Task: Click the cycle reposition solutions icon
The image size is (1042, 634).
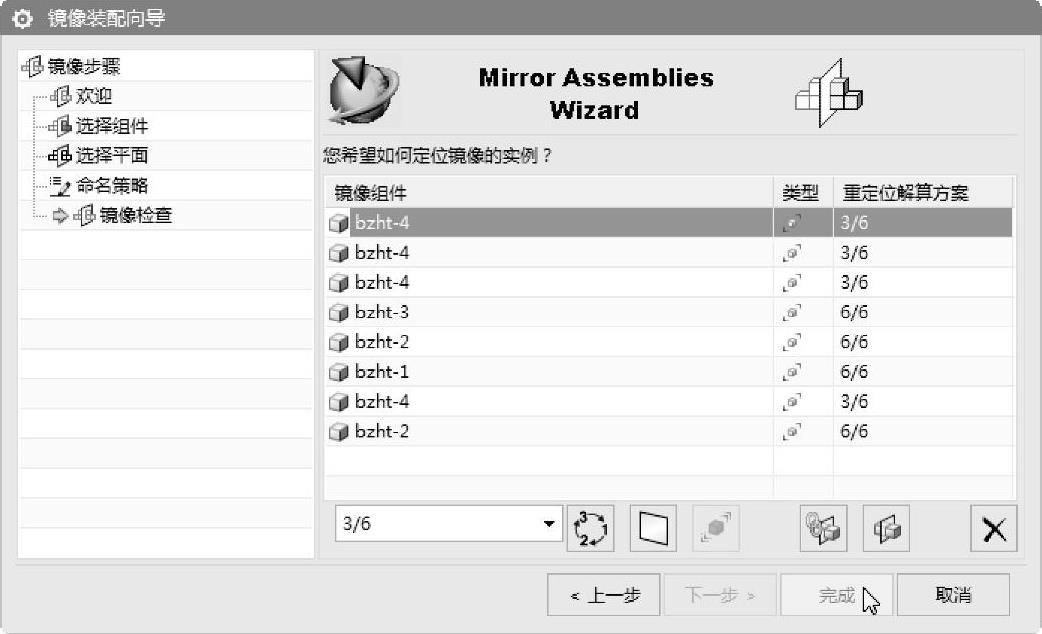Action: click(x=592, y=527)
